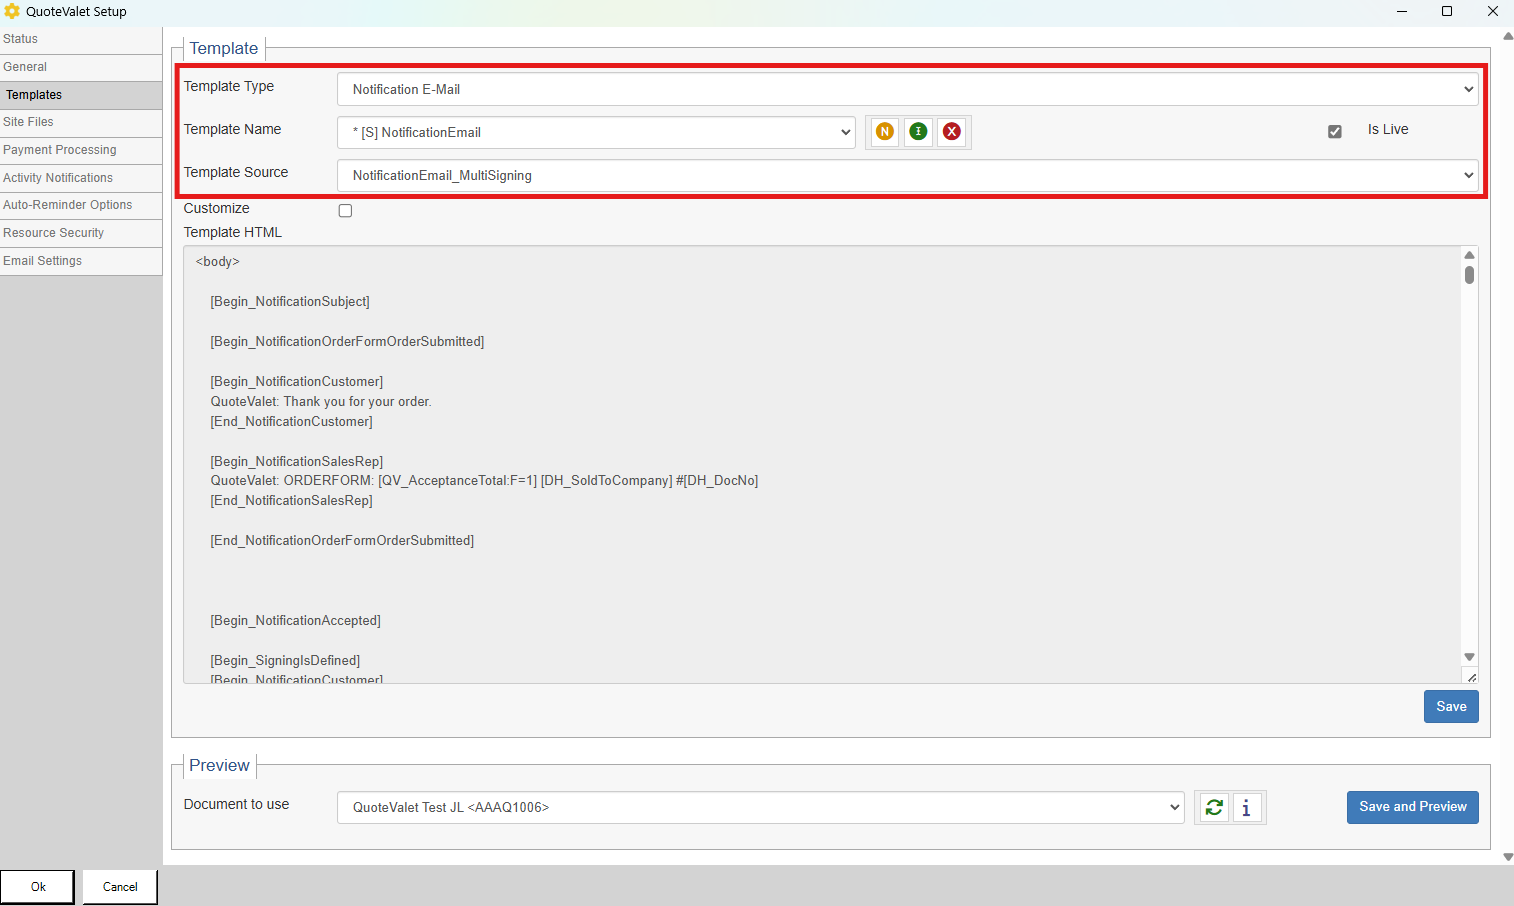Click the Ok button
This screenshot has width=1514, height=906.
click(x=38, y=887)
